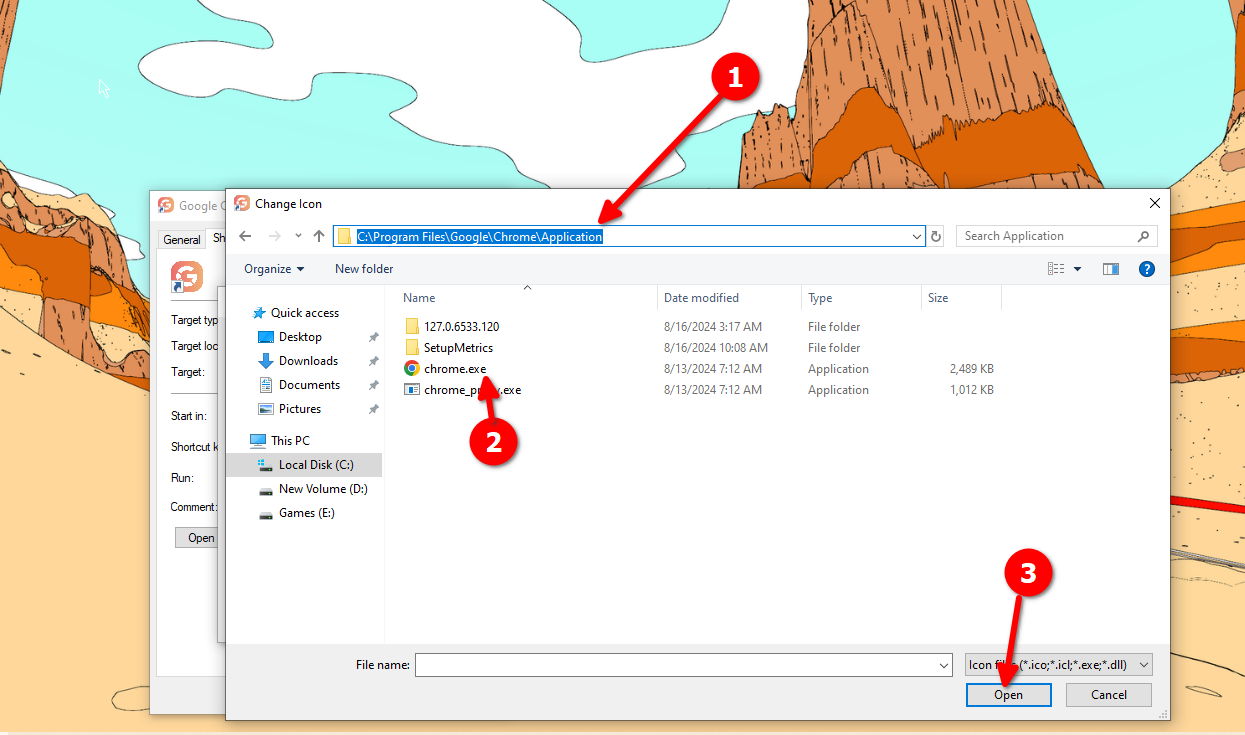
Task: Click the pin icon next to Pictures
Action: (x=374, y=409)
